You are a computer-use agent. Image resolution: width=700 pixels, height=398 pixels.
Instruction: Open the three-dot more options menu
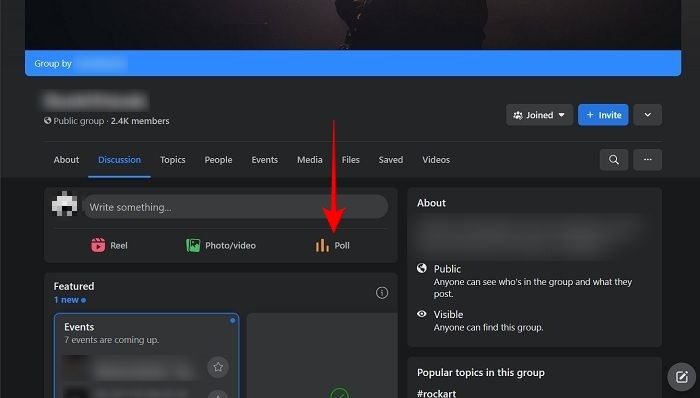point(647,160)
